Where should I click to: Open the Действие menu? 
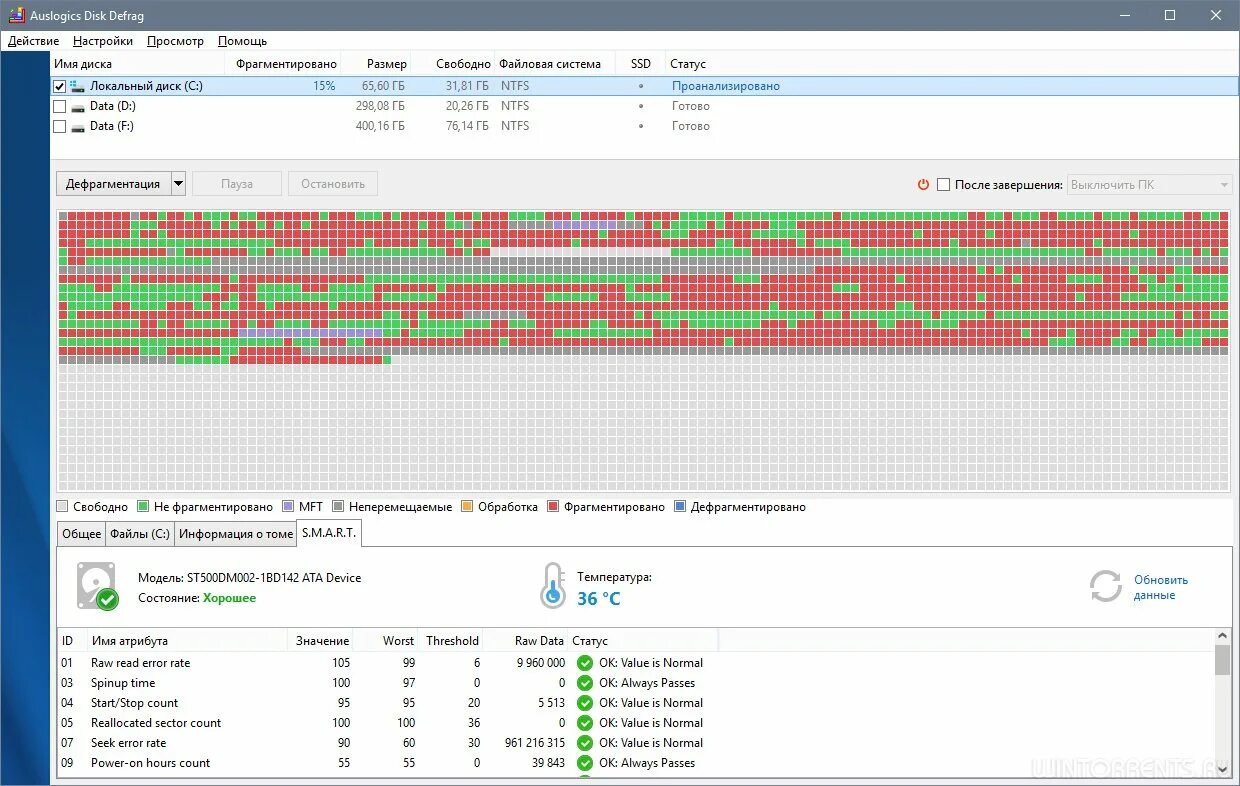pos(33,41)
